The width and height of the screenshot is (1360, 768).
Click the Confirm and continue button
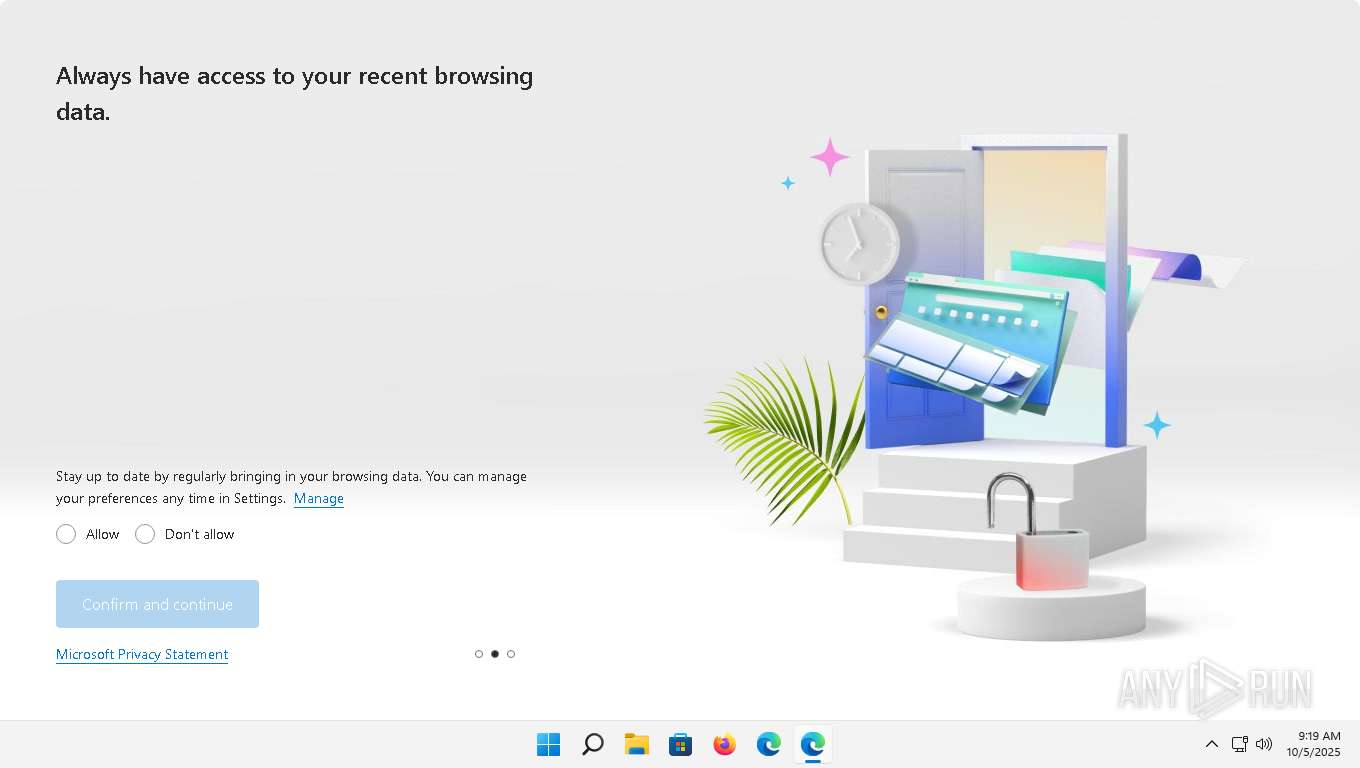point(157,604)
